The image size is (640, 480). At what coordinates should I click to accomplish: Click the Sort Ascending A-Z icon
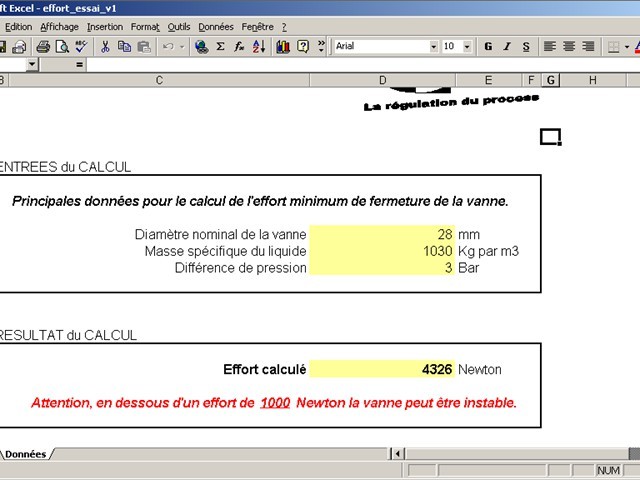coord(258,47)
